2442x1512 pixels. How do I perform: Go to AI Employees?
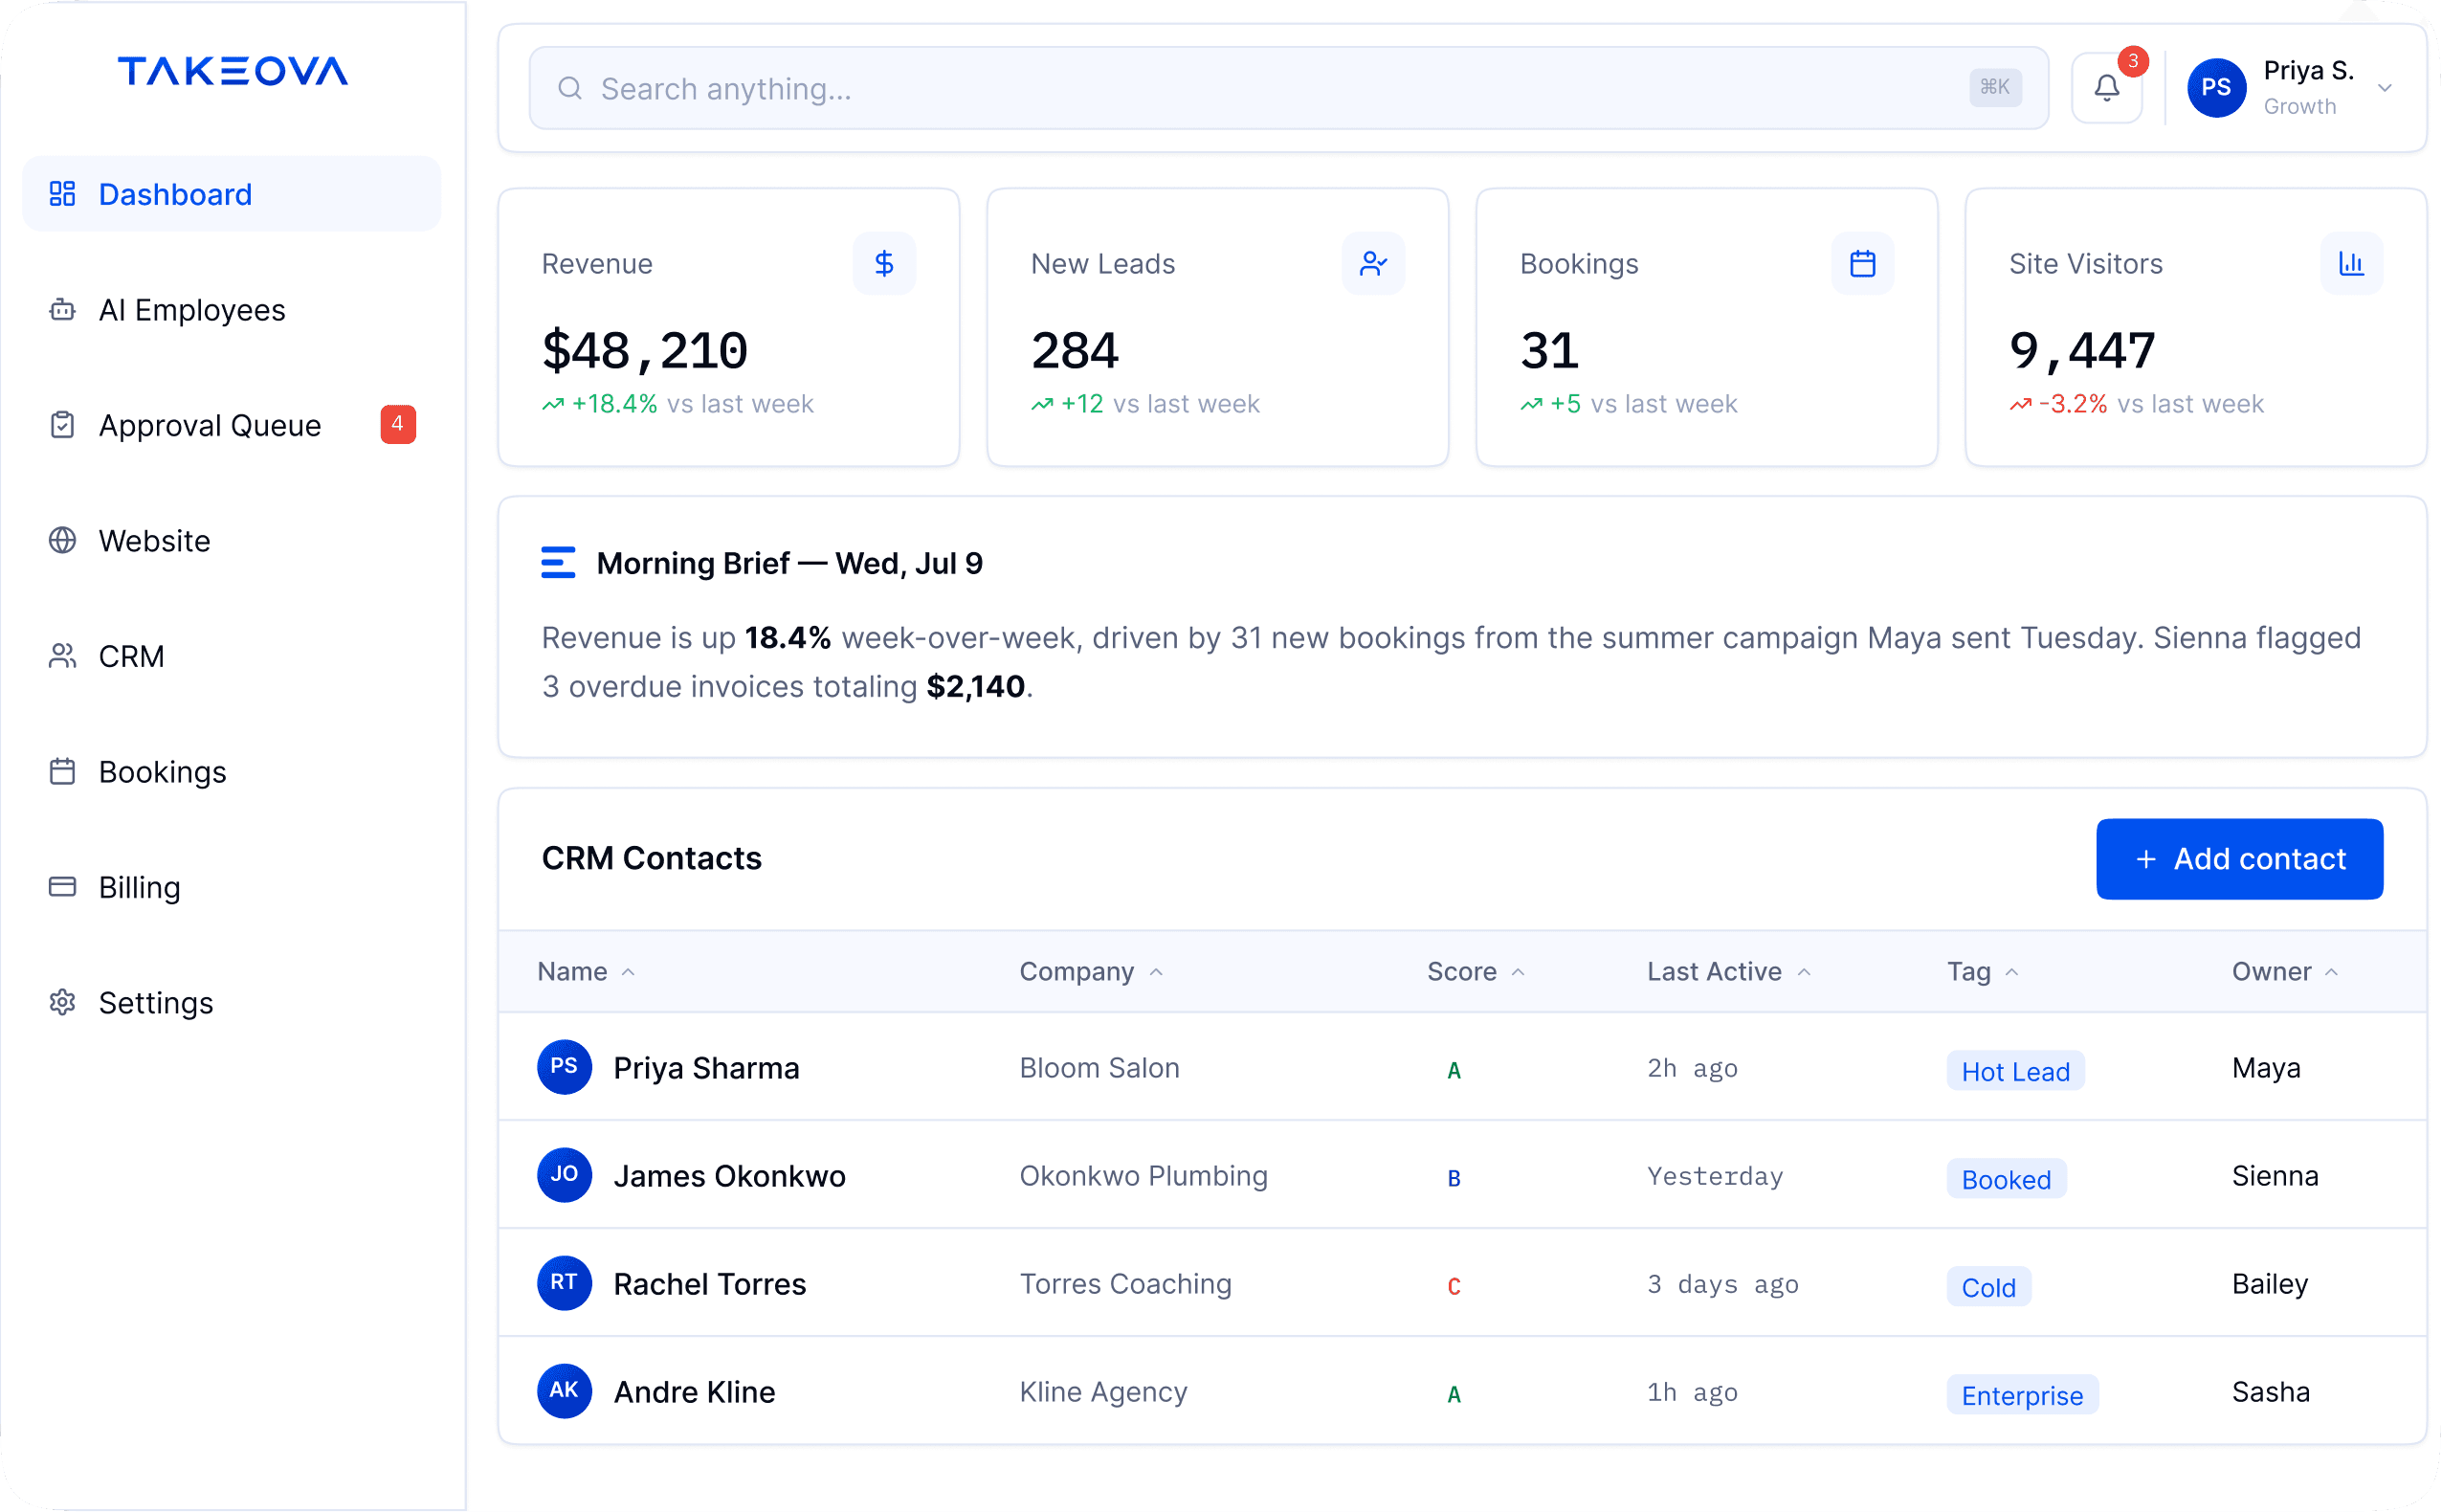click(x=232, y=310)
